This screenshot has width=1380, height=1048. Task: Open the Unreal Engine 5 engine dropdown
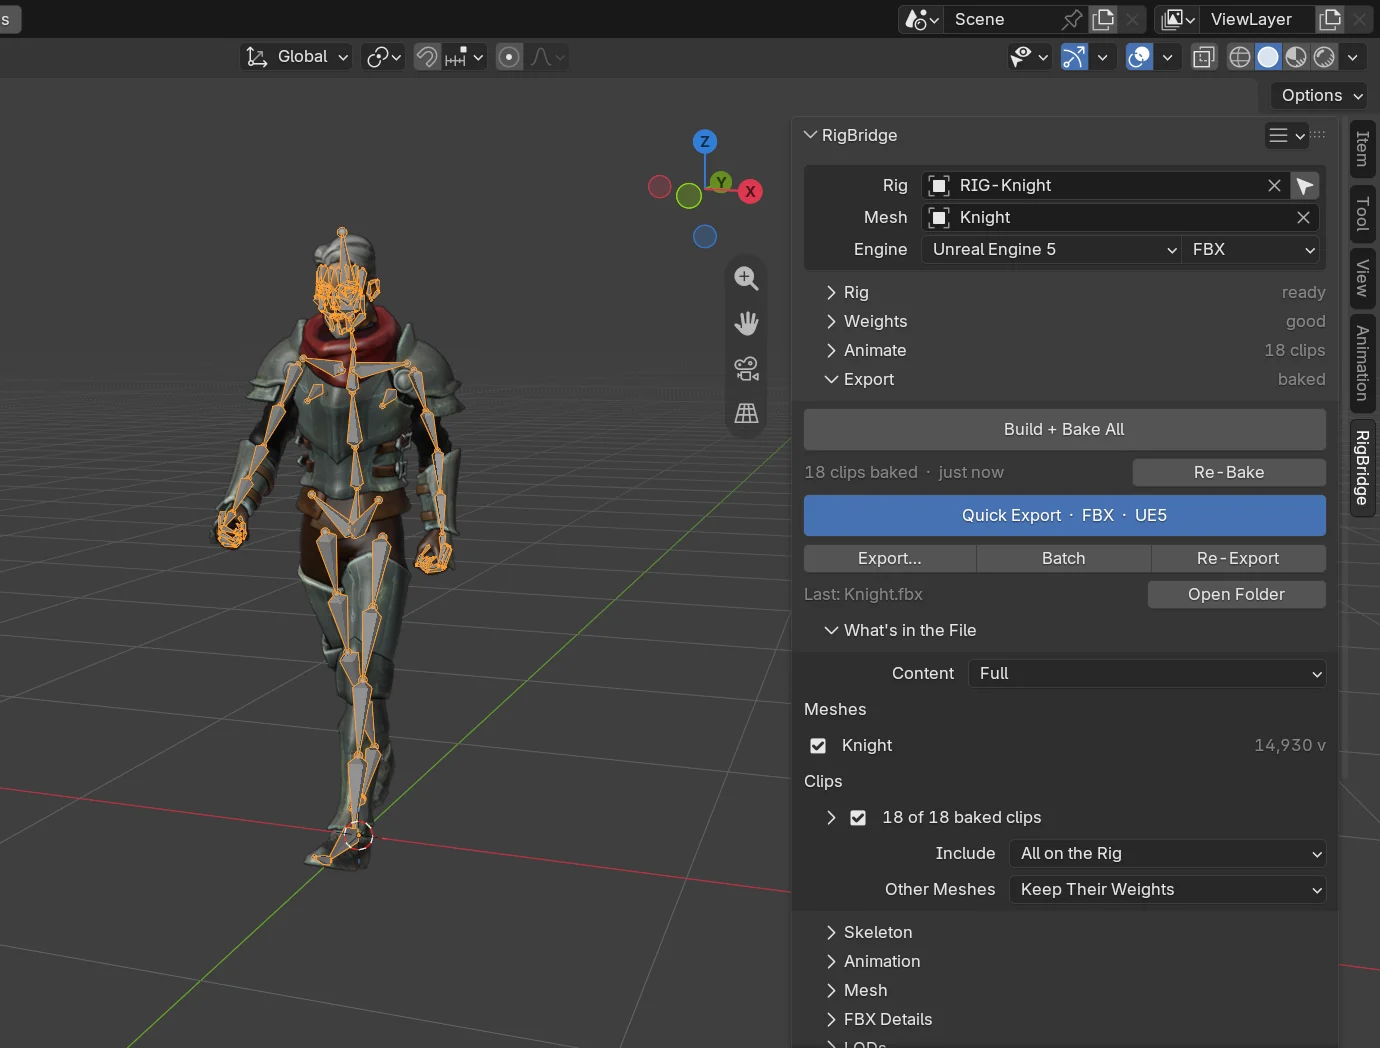[1052, 250]
